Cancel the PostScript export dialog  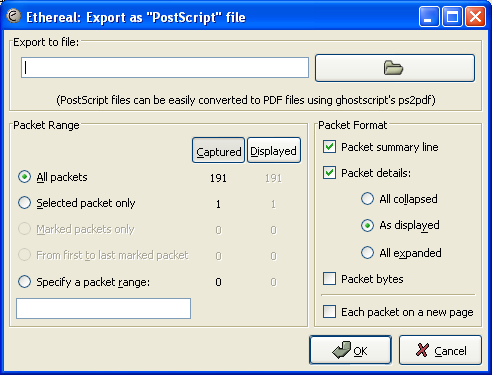tap(440, 350)
